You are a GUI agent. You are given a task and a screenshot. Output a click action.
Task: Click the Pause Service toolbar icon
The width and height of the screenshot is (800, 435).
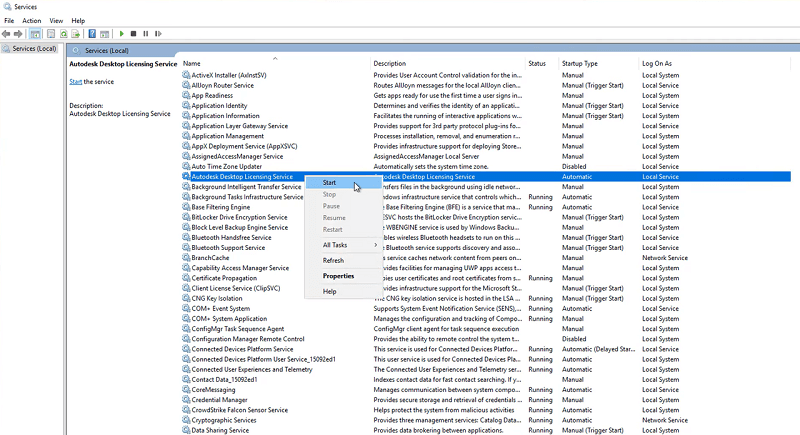coord(146,33)
